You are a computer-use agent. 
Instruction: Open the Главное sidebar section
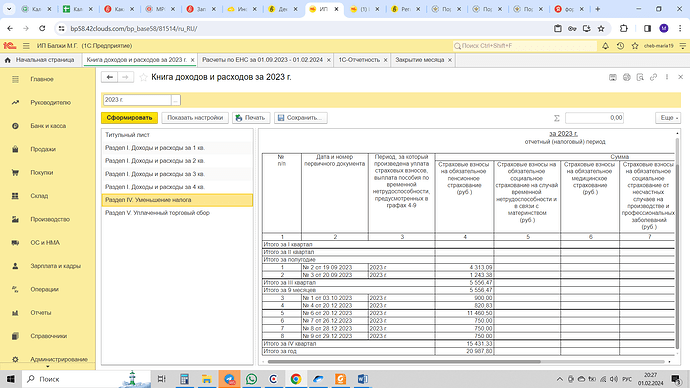(x=42, y=79)
